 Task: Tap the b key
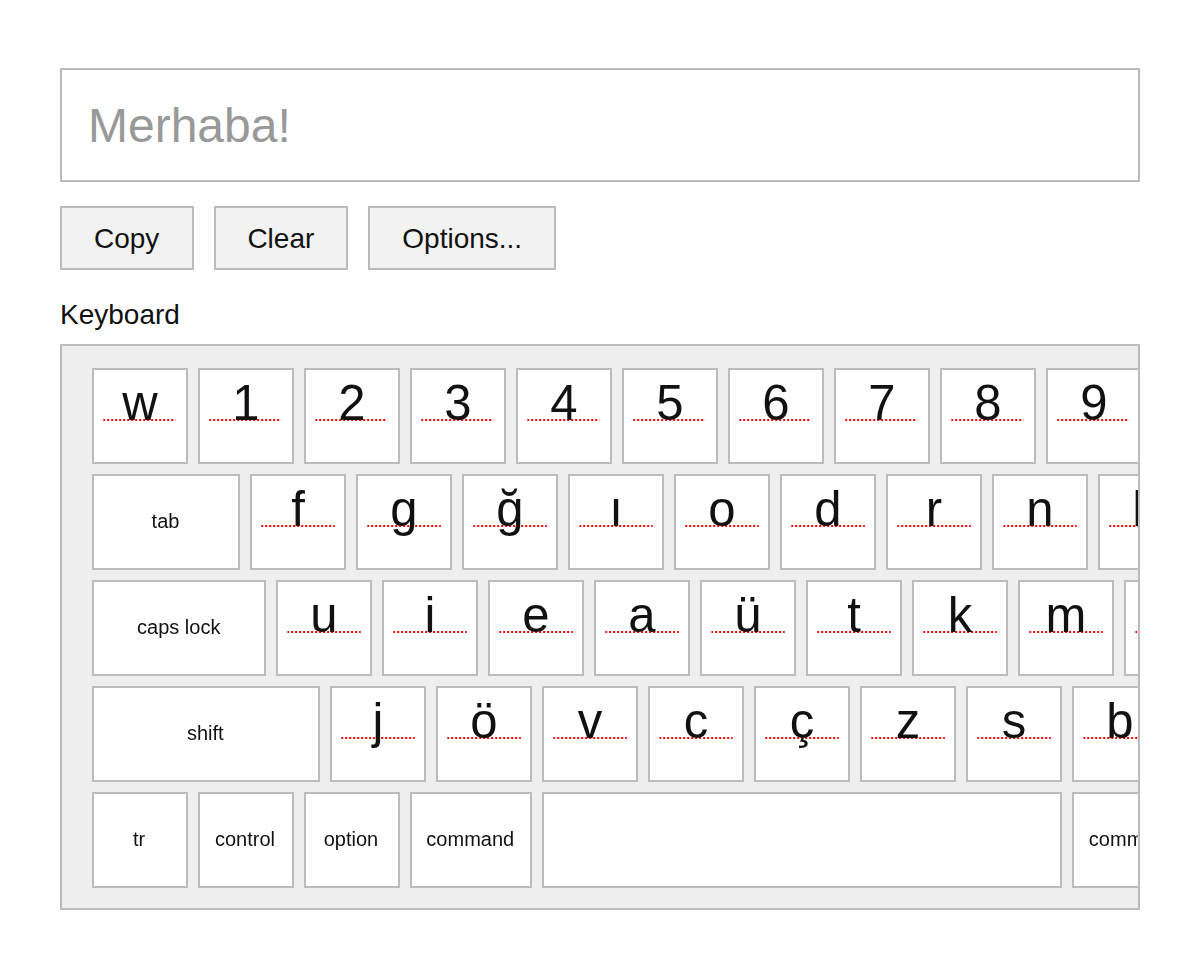[x=1106, y=734]
